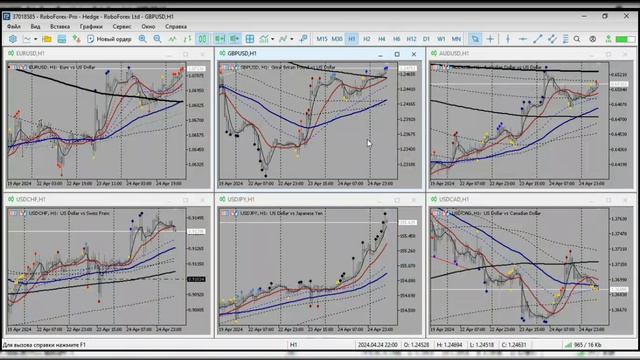Click the Новый ордер button
The image size is (640, 360).
(x=109, y=39)
